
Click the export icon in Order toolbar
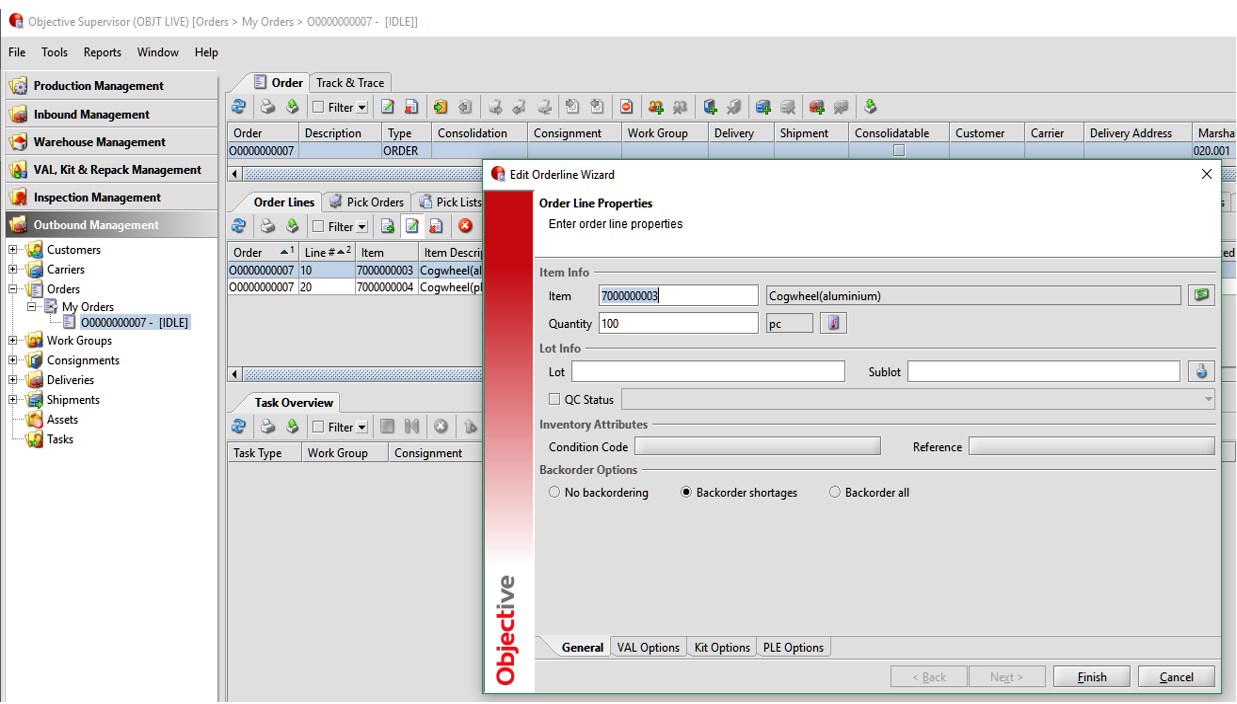292,107
